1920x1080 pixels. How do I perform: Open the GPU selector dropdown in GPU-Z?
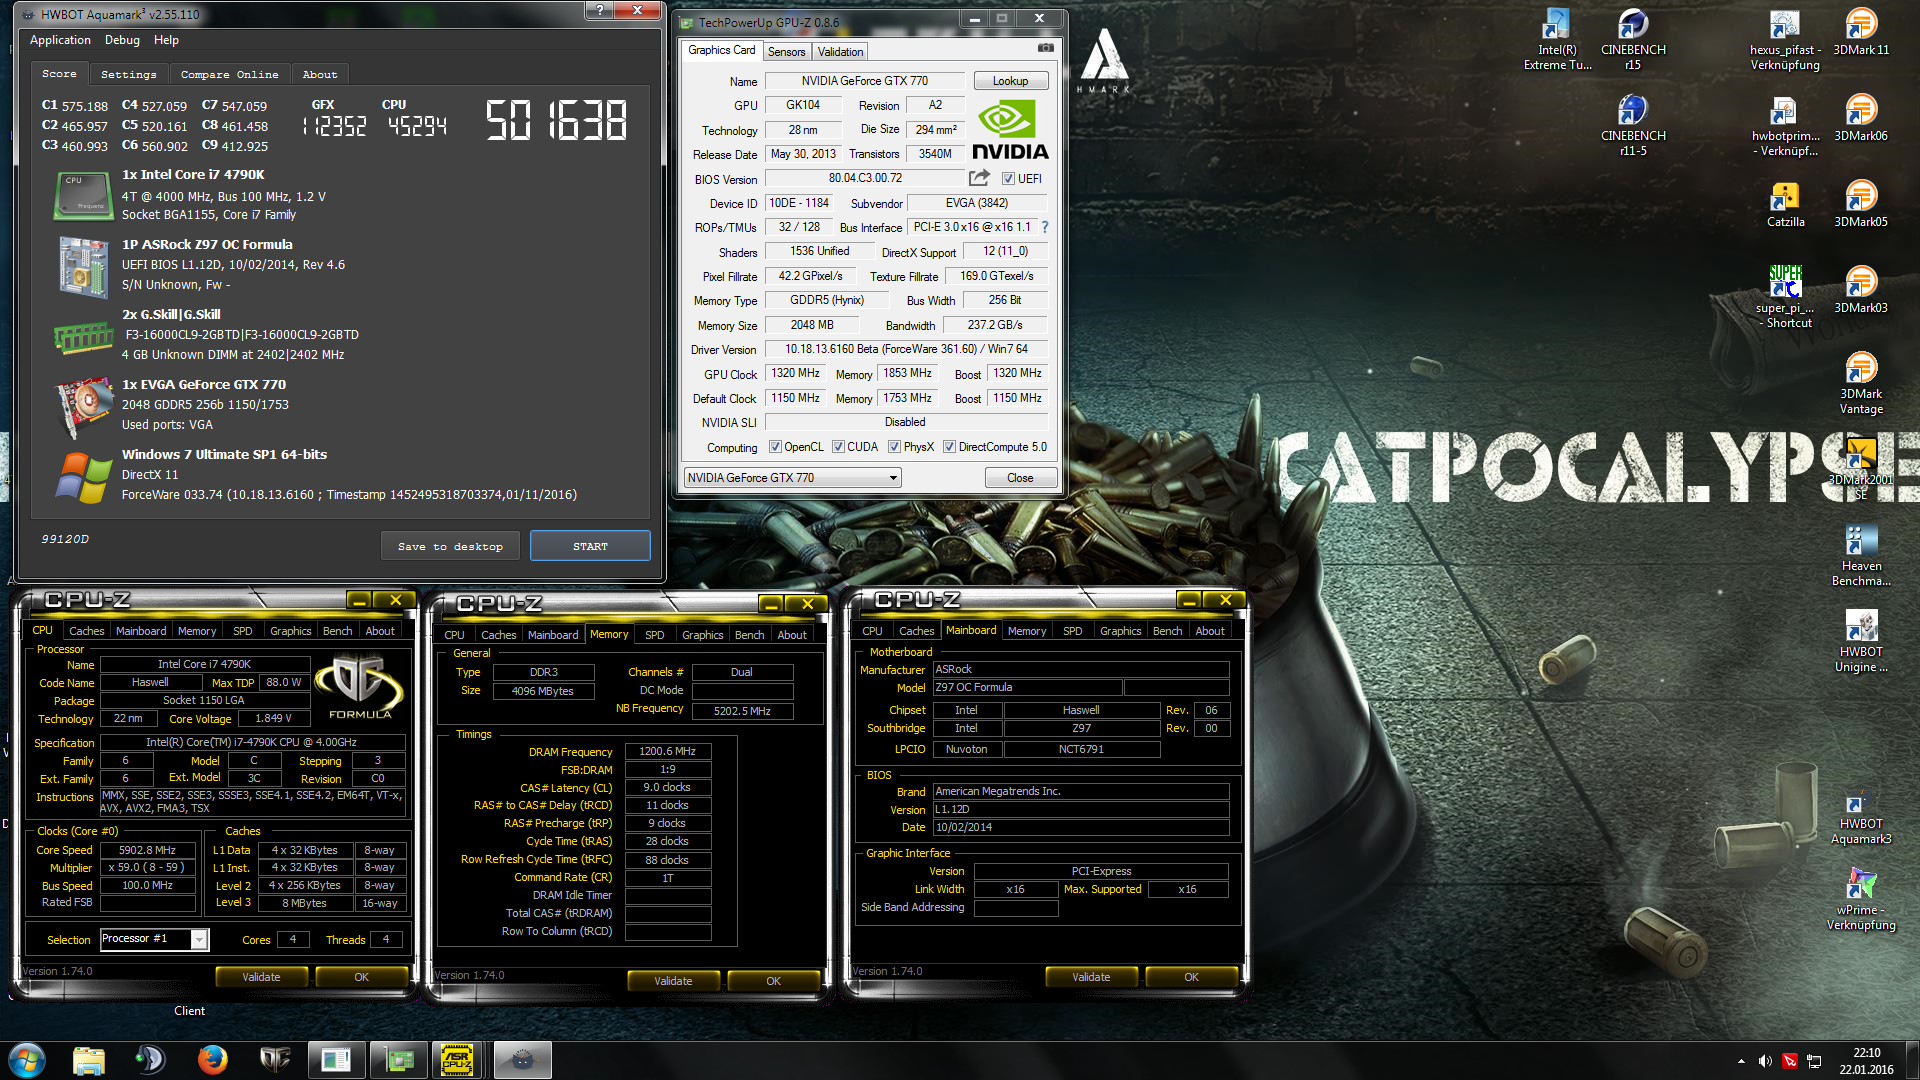[792, 478]
